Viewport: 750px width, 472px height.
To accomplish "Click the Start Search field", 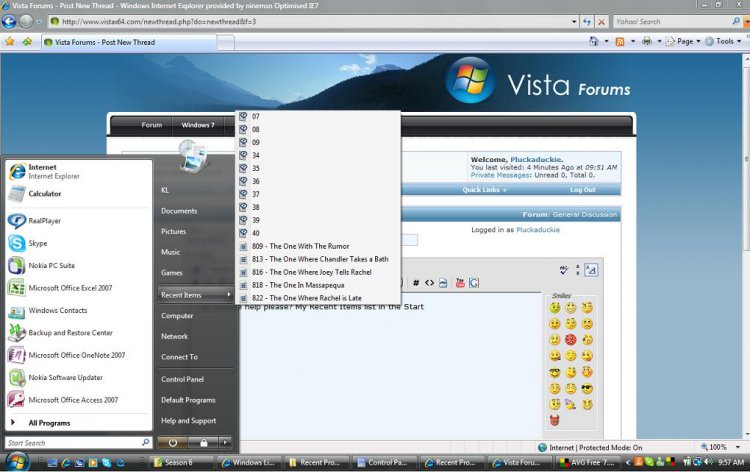I will 78,443.
